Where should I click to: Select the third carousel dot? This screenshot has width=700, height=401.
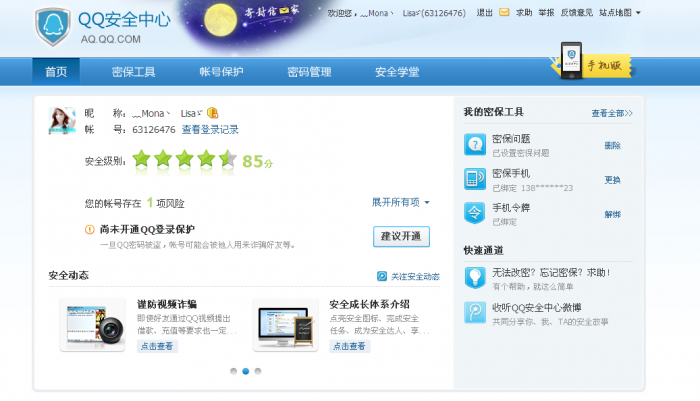pyautogui.click(x=258, y=371)
